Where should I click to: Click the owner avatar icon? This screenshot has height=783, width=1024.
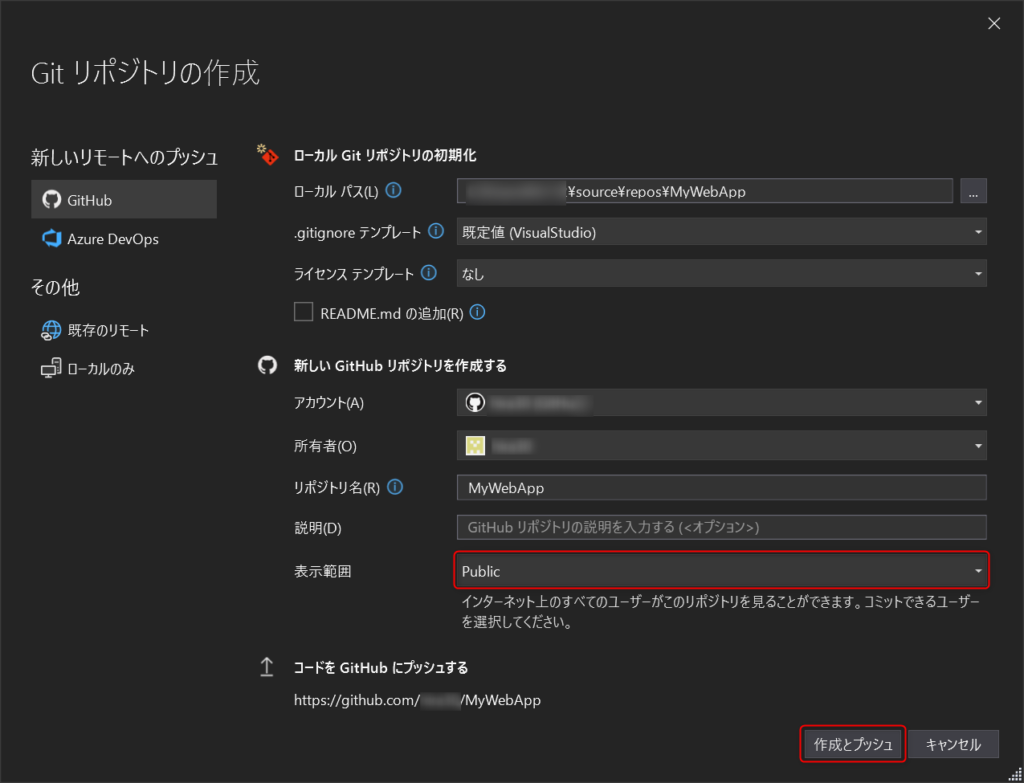pos(475,445)
